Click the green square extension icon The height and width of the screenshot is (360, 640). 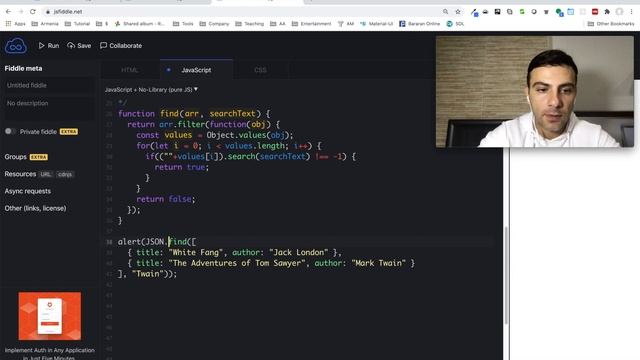[x=522, y=12]
